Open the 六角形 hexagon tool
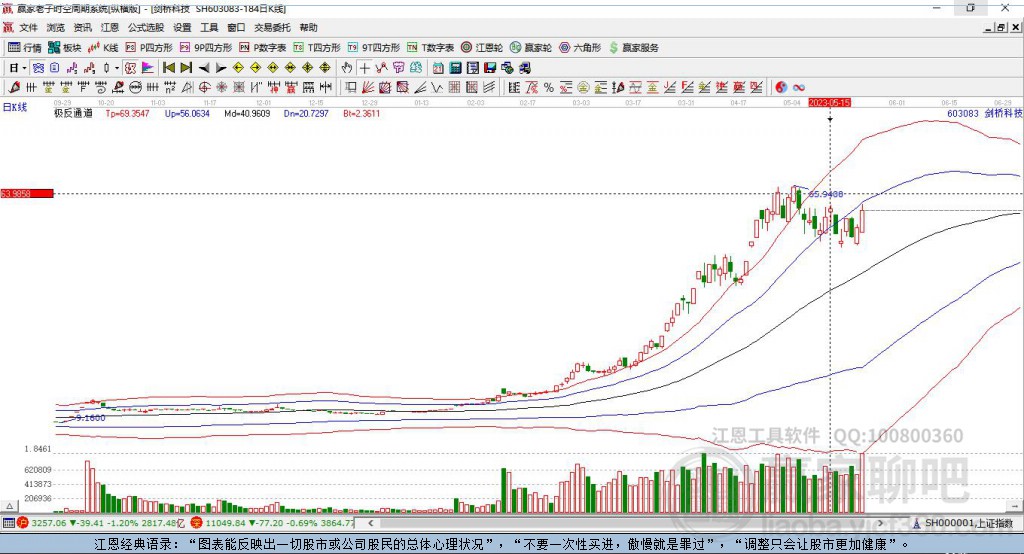This screenshot has width=1024, height=554. point(580,48)
